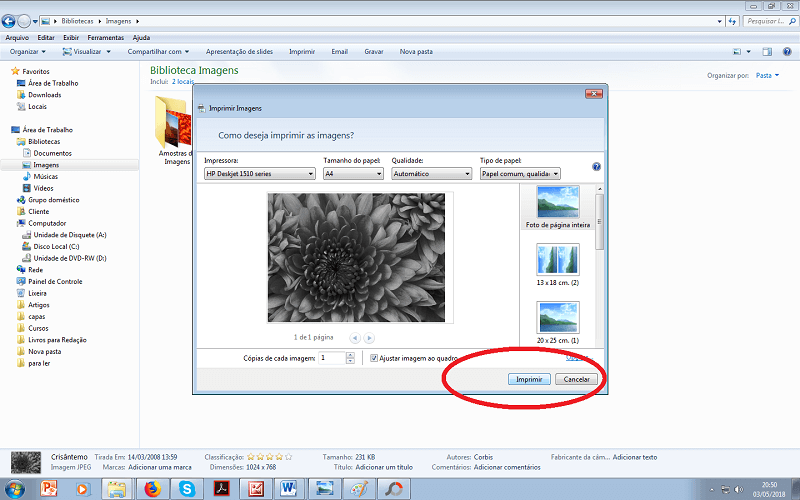Launch Word from the taskbar
Screen dimensions: 800x500
click(290, 488)
